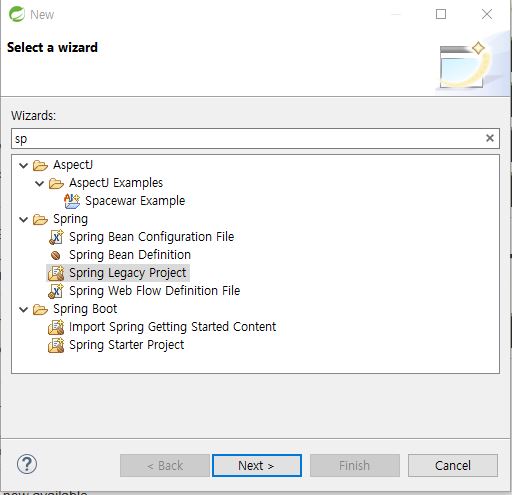Click the Spring leaf icon in title bar

coord(17,14)
